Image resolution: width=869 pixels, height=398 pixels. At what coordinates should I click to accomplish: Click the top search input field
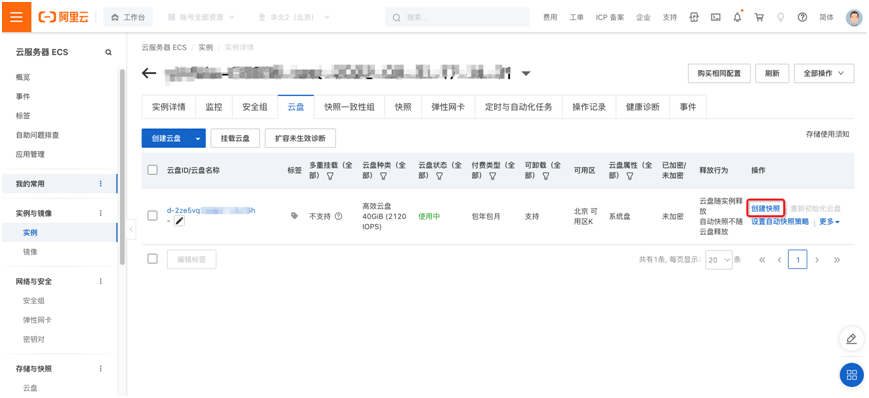(x=457, y=17)
